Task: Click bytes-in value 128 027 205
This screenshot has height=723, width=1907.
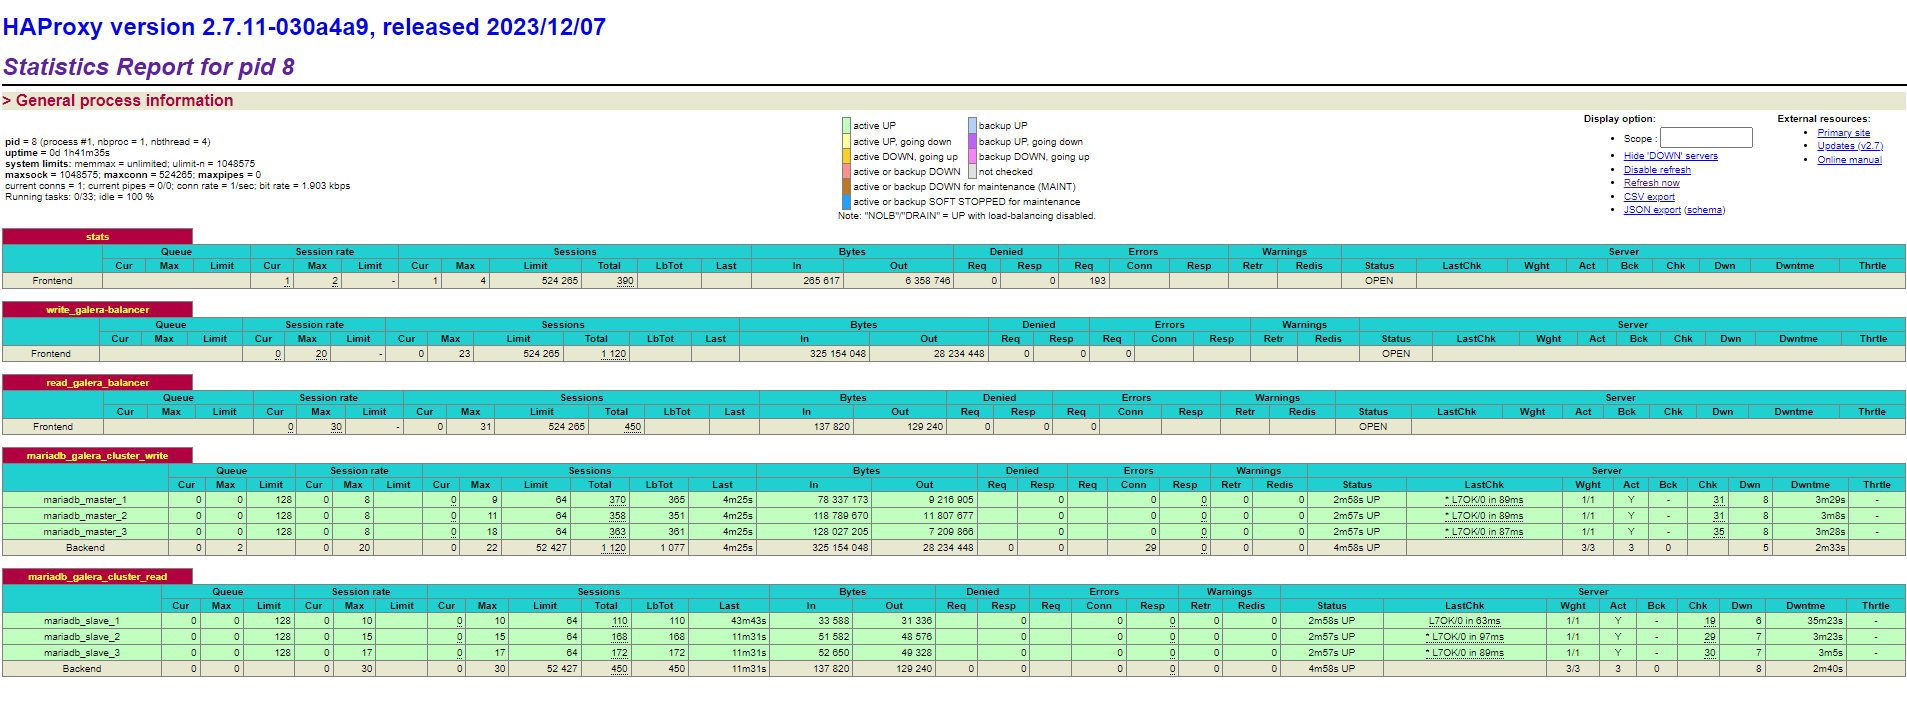Action: pyautogui.click(x=840, y=532)
